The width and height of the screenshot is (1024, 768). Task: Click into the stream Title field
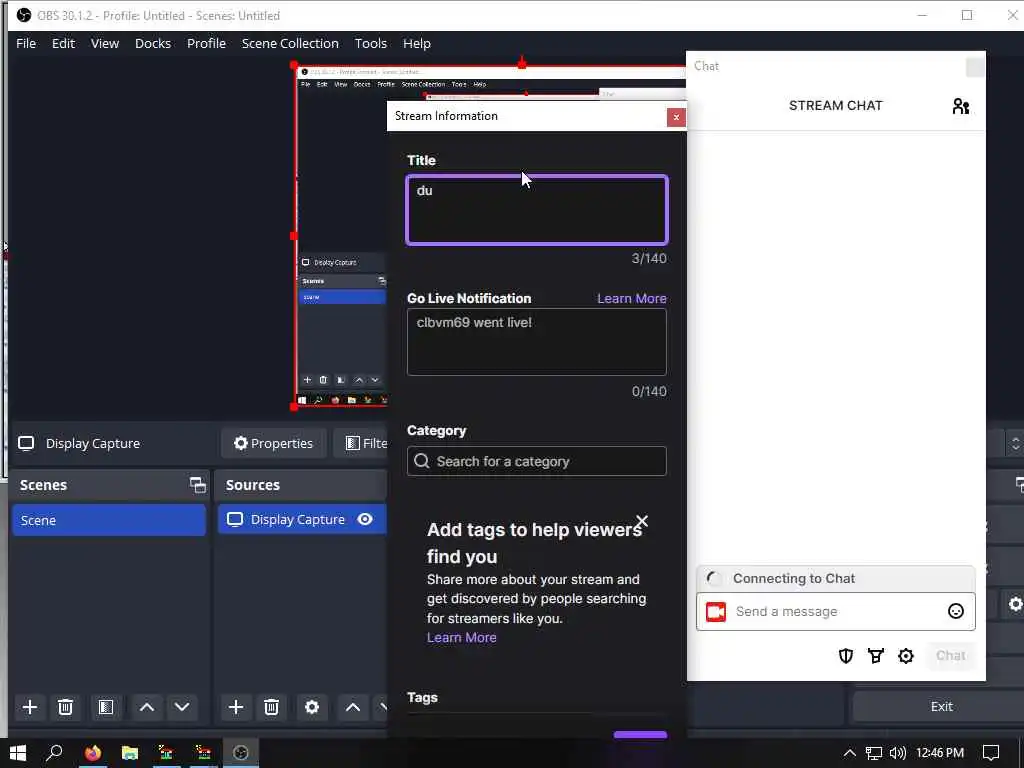coord(537,210)
